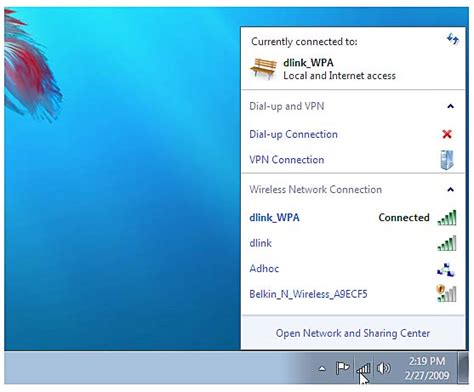Image resolution: width=474 pixels, height=392 pixels.
Task: Collapse the Dial-up and VPN section
Action: [450, 106]
